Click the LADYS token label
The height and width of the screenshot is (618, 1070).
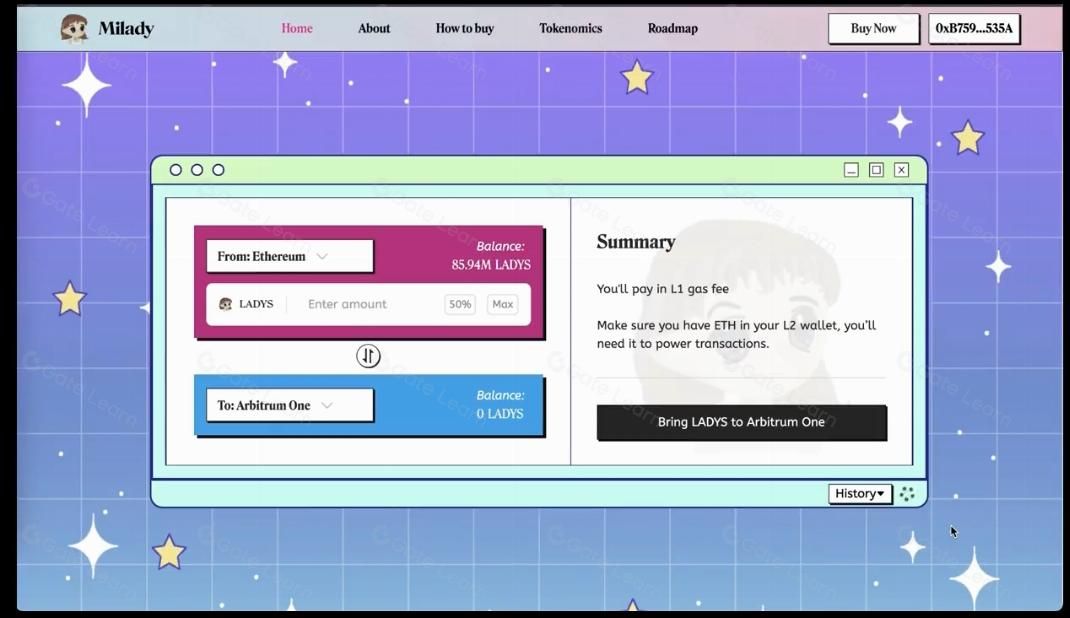pos(256,304)
